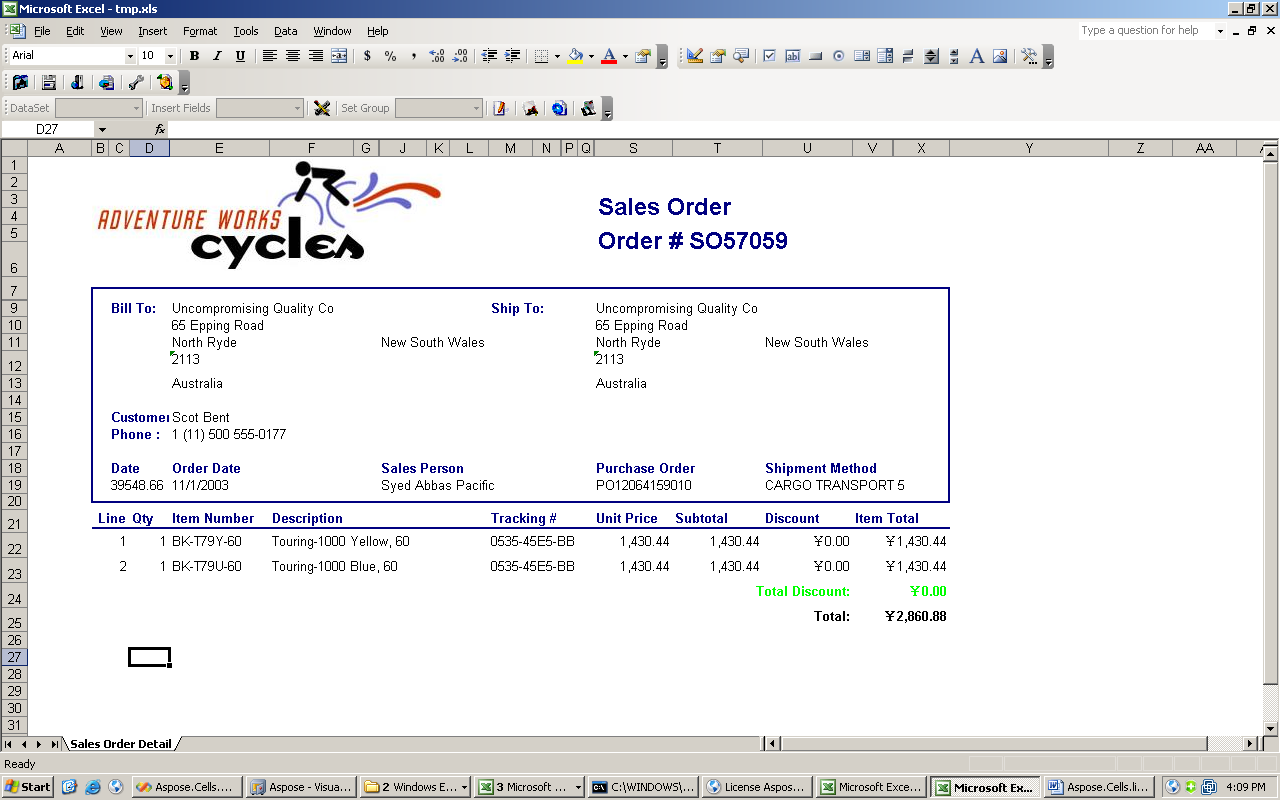Screen dimensions: 1280x800
Task: Click save icon in second toolbar row
Action: coord(47,82)
